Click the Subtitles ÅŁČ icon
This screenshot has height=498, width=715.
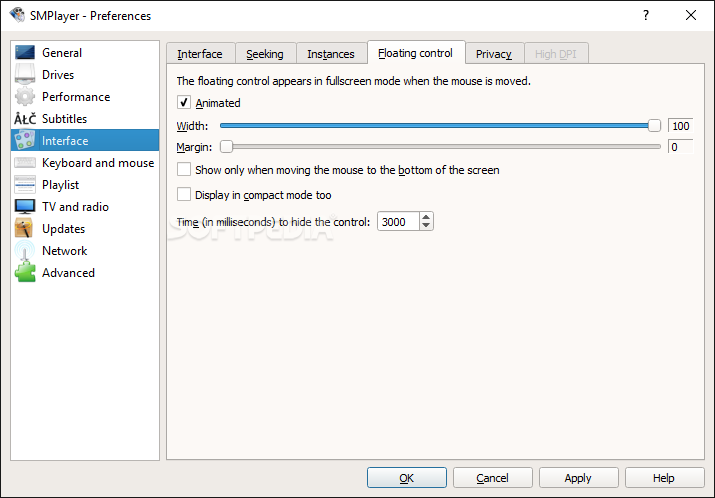pos(25,119)
